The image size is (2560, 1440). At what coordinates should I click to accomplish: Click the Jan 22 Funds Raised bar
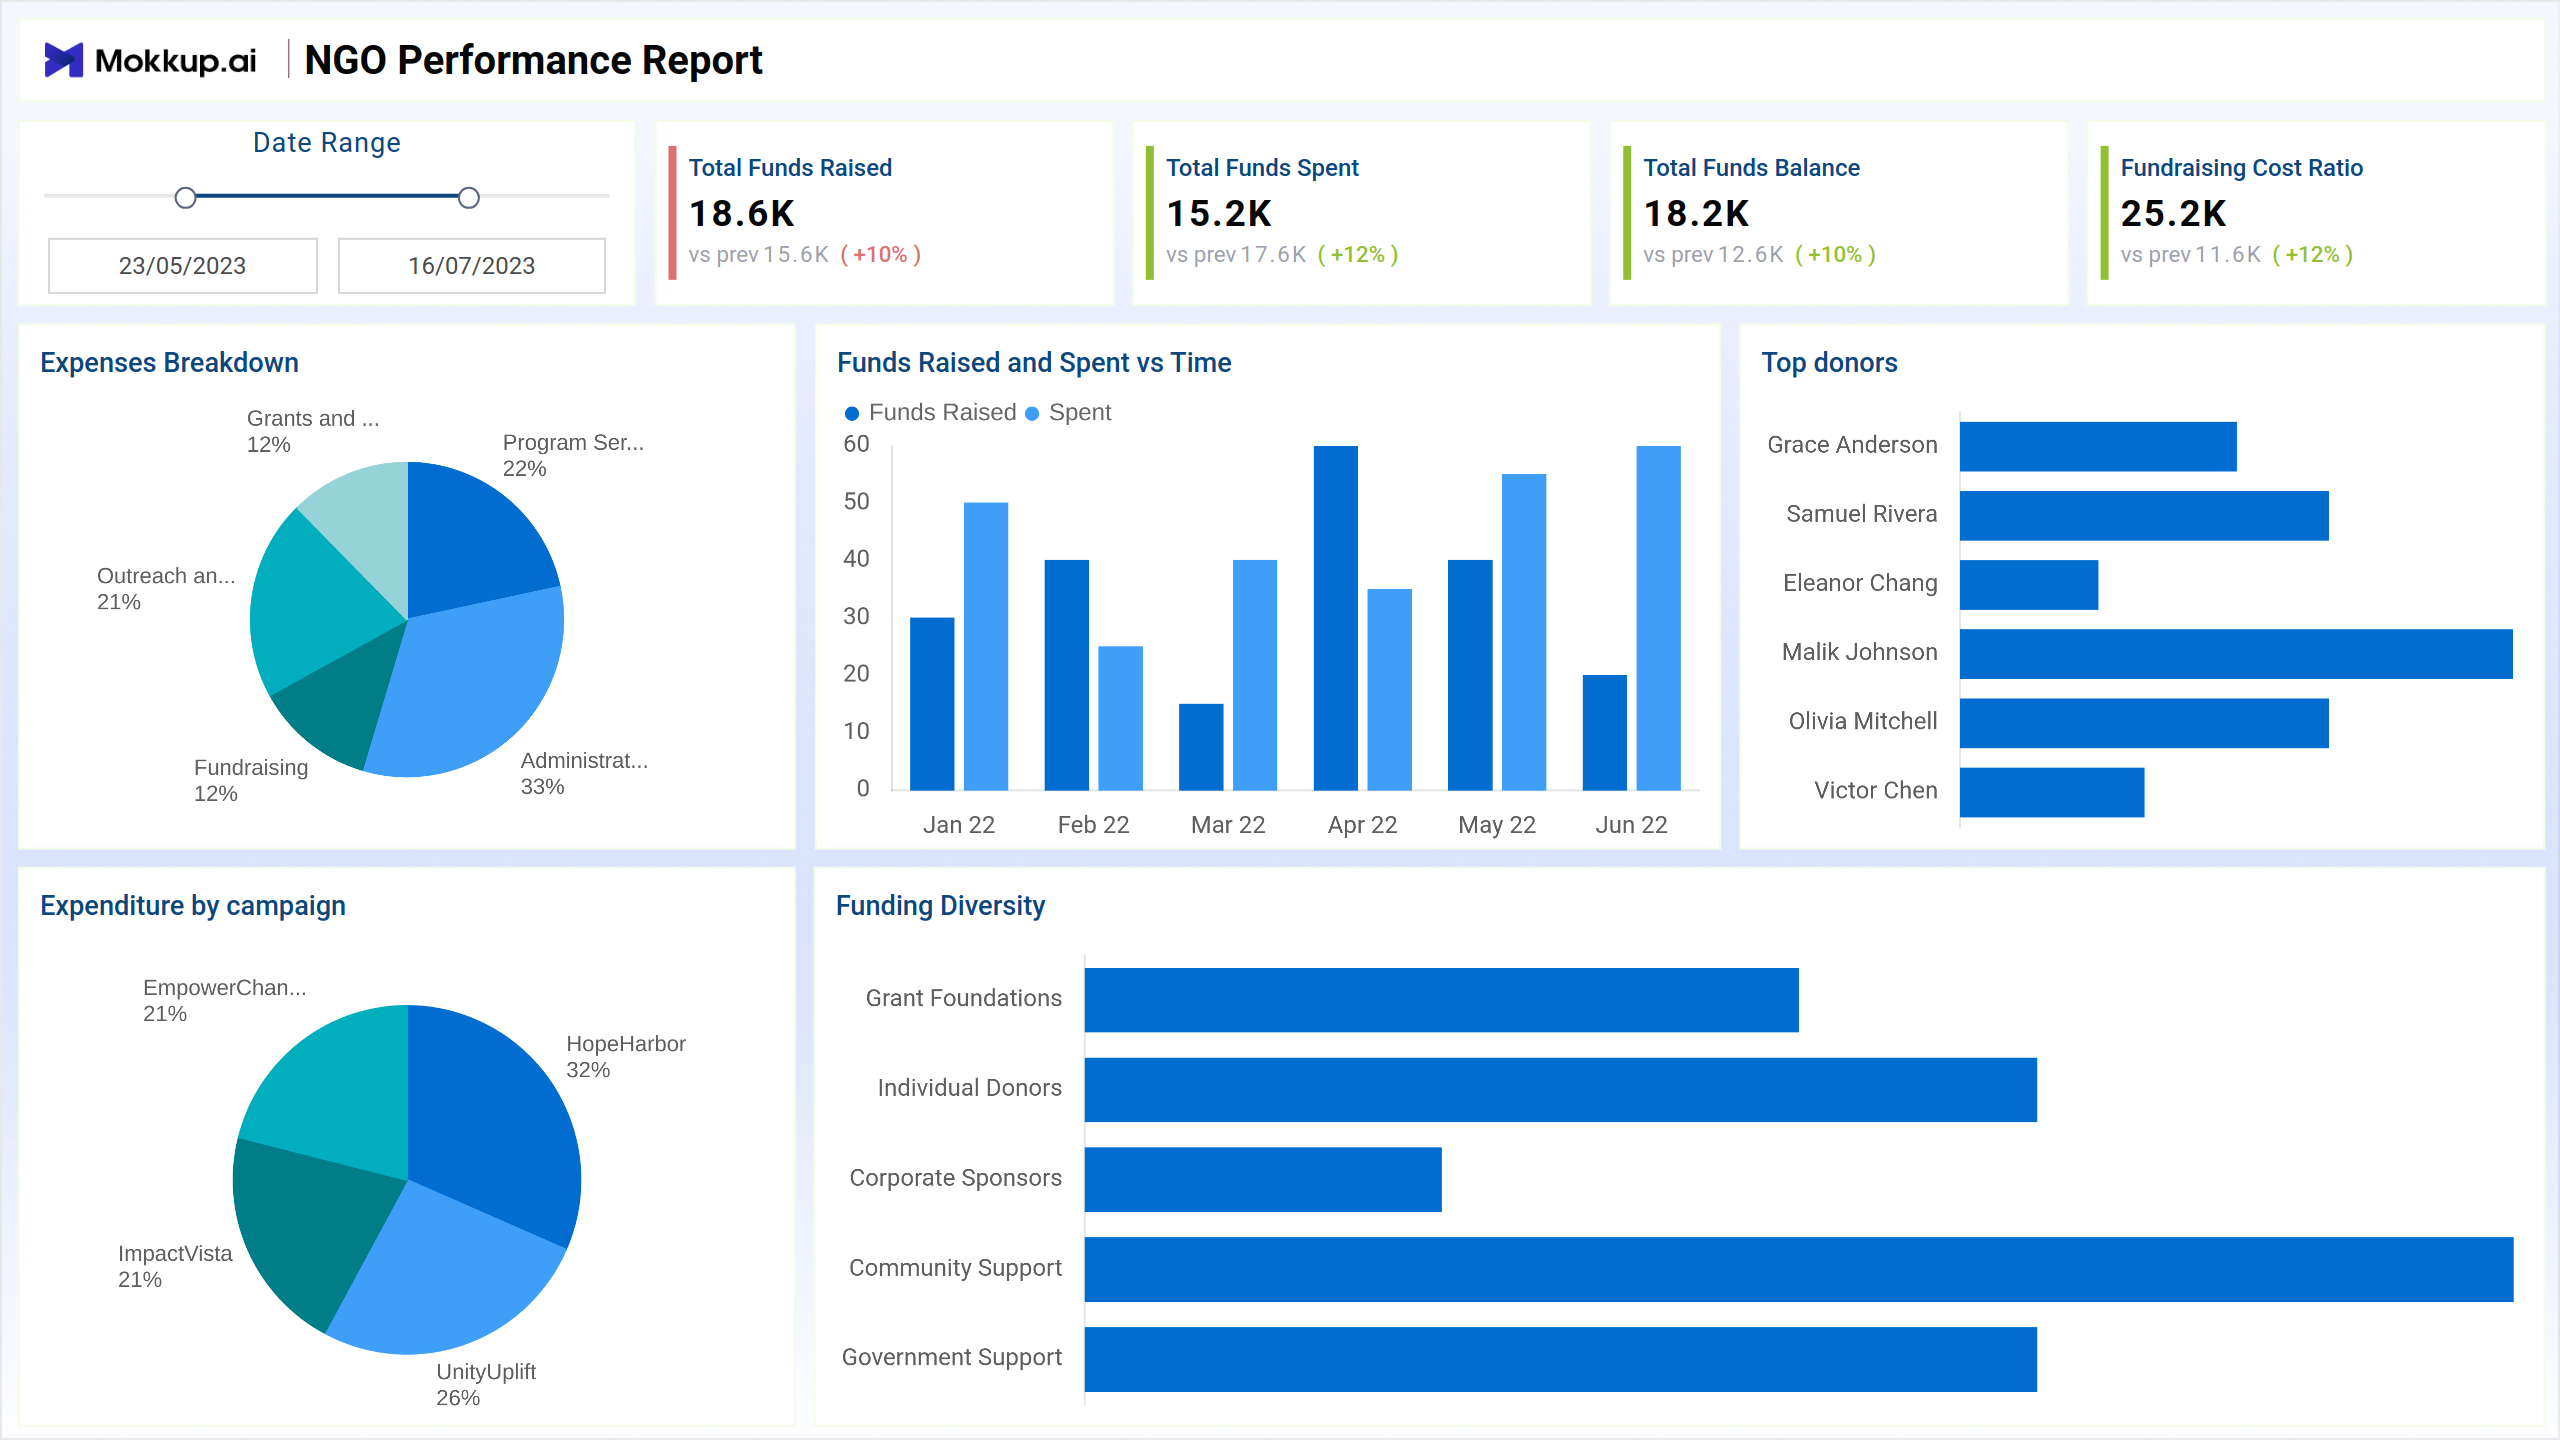(932, 704)
